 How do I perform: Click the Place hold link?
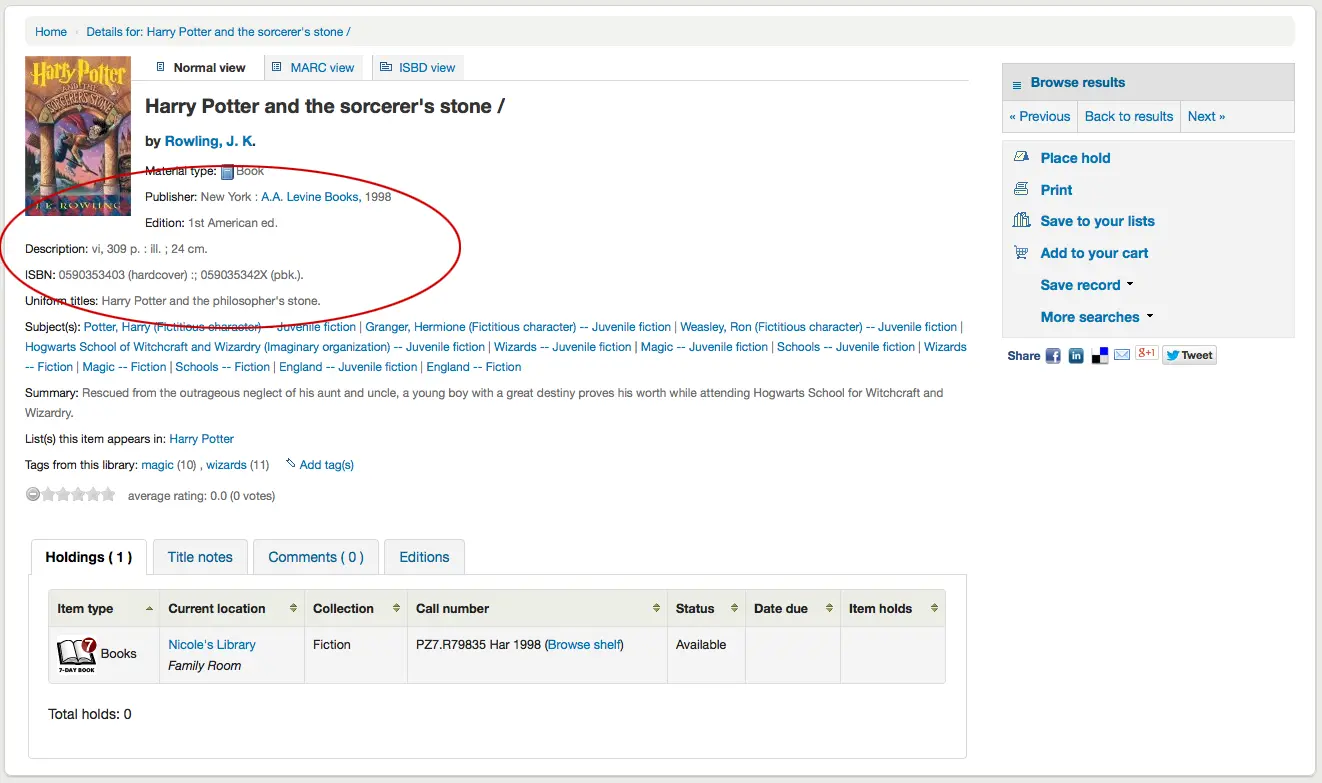tap(1075, 158)
